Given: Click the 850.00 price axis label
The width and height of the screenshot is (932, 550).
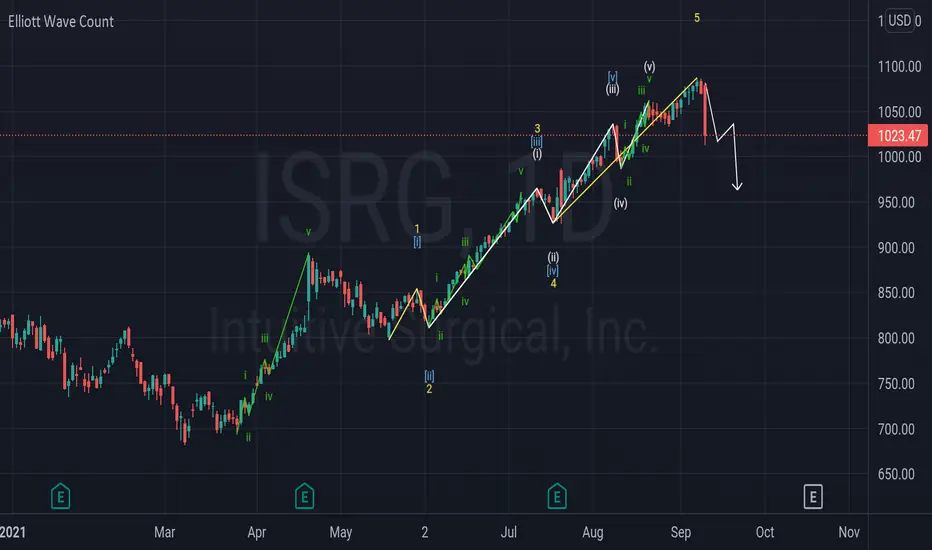Looking at the screenshot, I should click(x=896, y=293).
